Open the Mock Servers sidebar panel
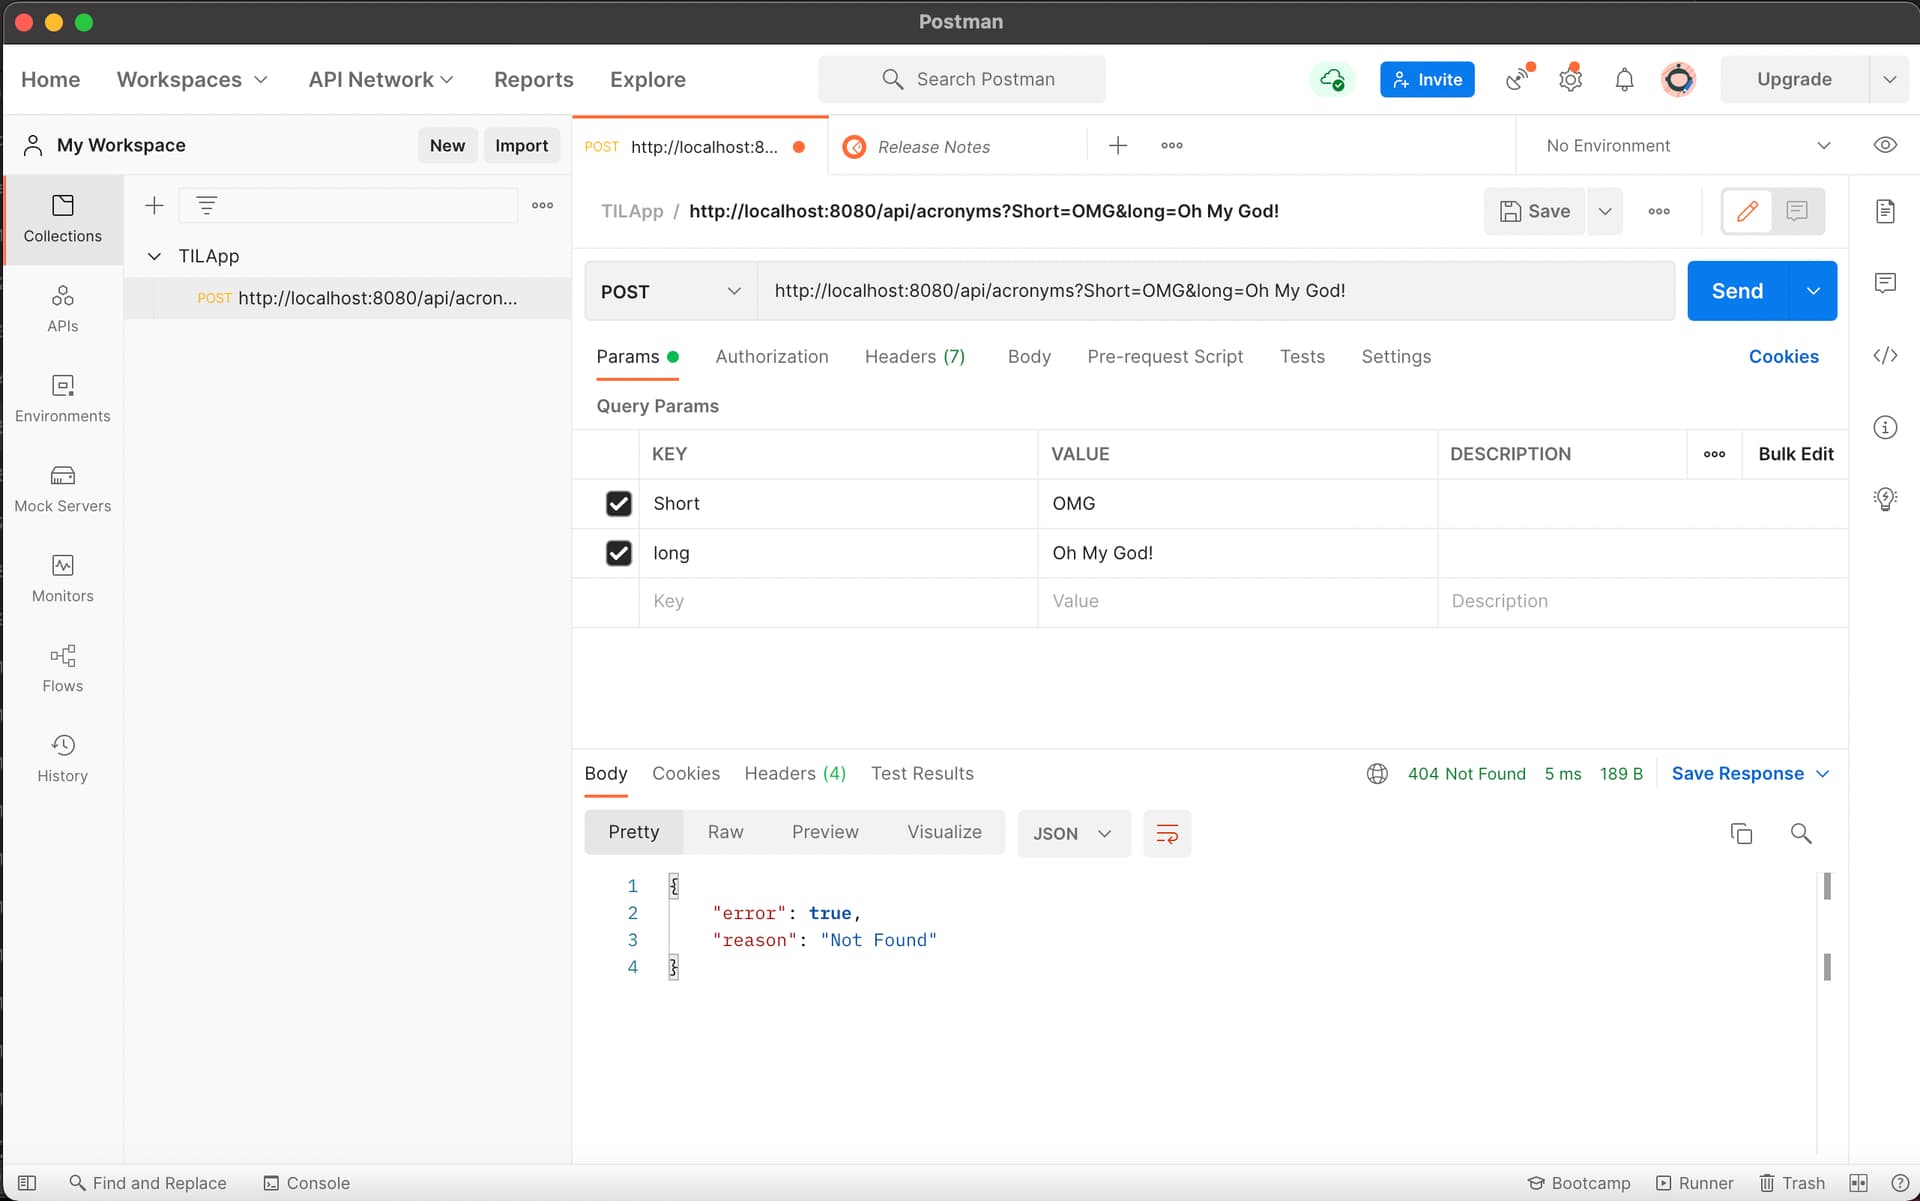The height and width of the screenshot is (1201, 1920). (x=62, y=488)
